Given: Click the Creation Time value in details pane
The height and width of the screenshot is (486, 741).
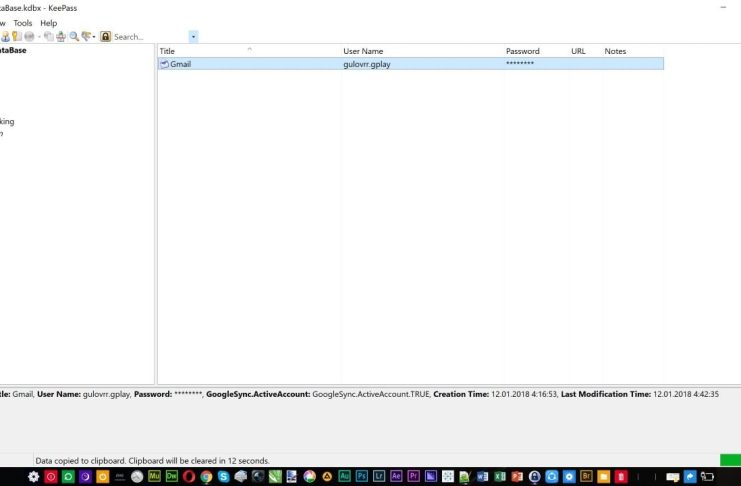Looking at the screenshot, I should [524, 394].
